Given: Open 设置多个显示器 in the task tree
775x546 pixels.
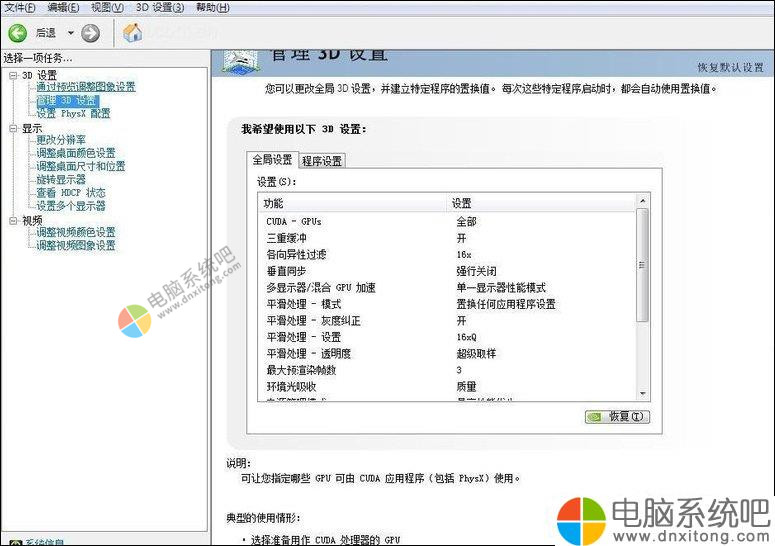Looking at the screenshot, I should (71, 206).
